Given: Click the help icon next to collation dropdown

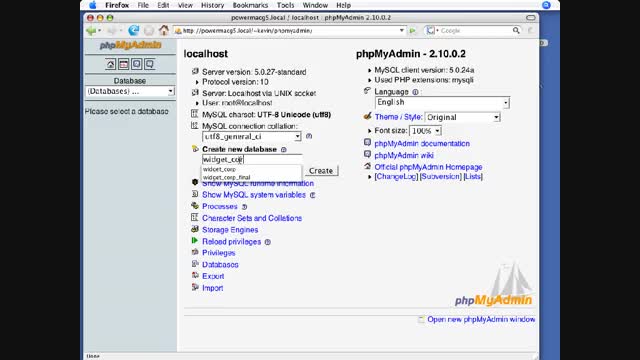Looking at the screenshot, I should tap(309, 136).
